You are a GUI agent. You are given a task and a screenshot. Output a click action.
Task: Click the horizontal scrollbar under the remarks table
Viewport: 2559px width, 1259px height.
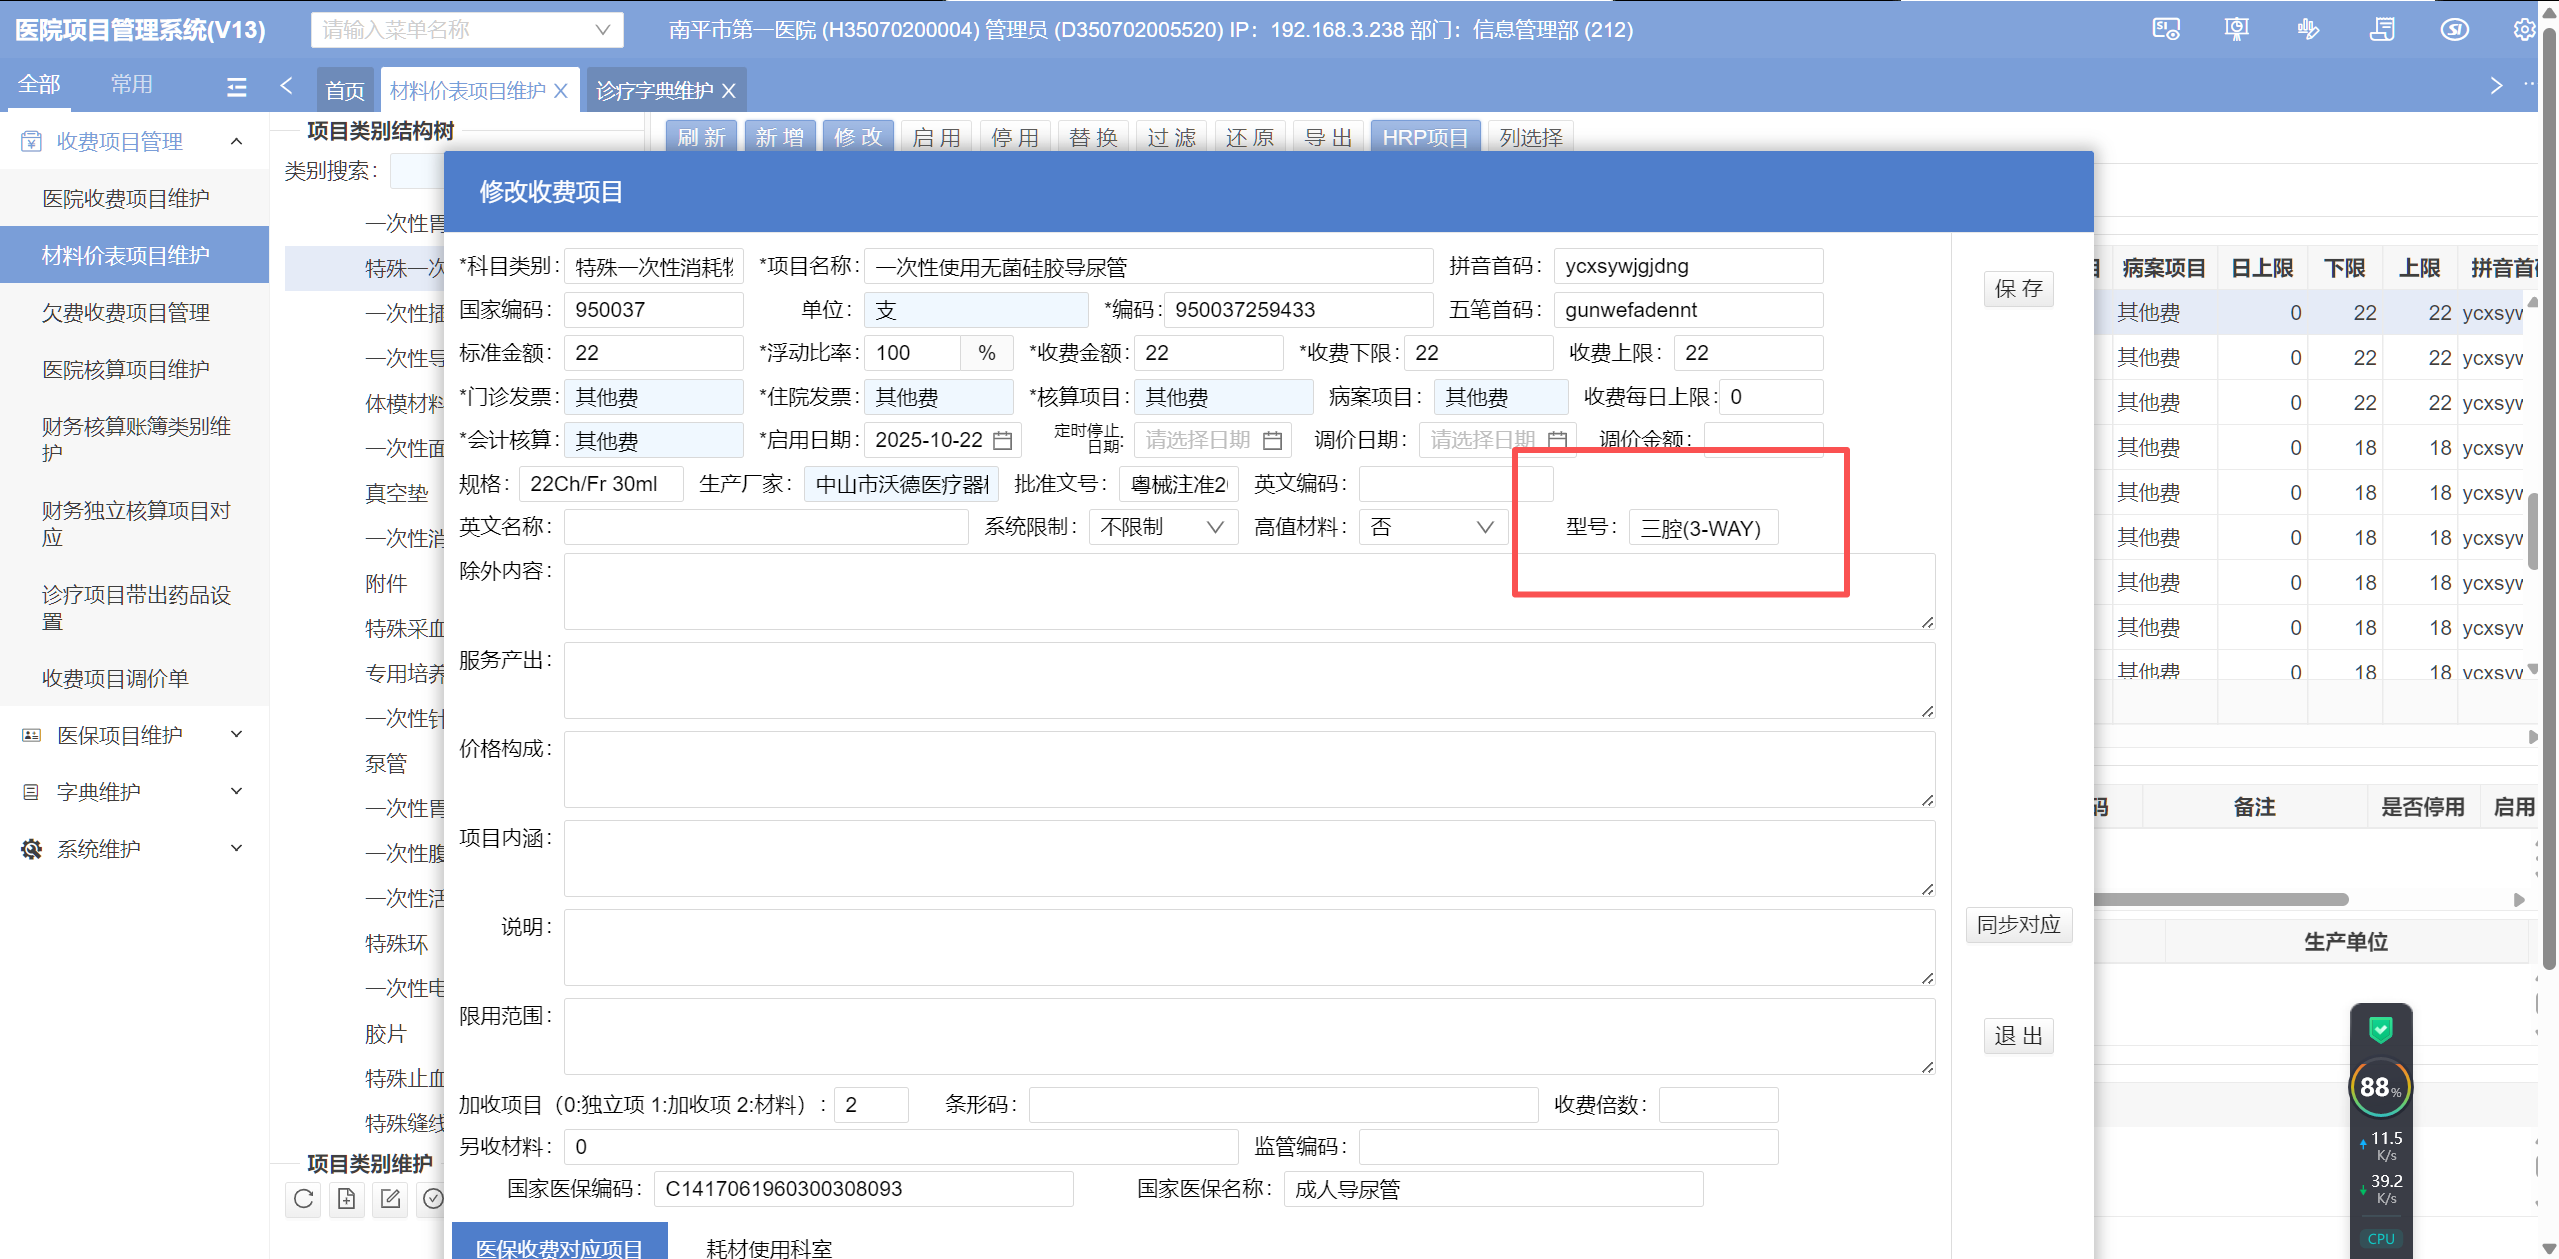(2220, 899)
